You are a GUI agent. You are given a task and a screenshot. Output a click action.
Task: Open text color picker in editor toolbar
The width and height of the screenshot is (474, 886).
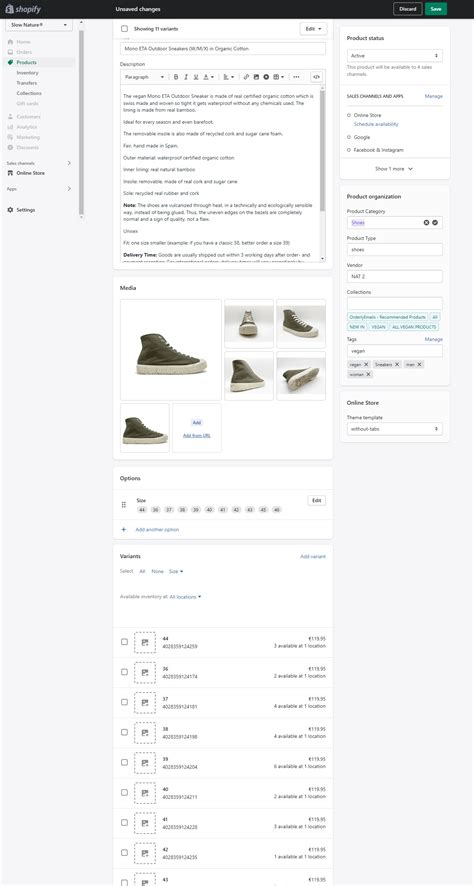(x=208, y=77)
